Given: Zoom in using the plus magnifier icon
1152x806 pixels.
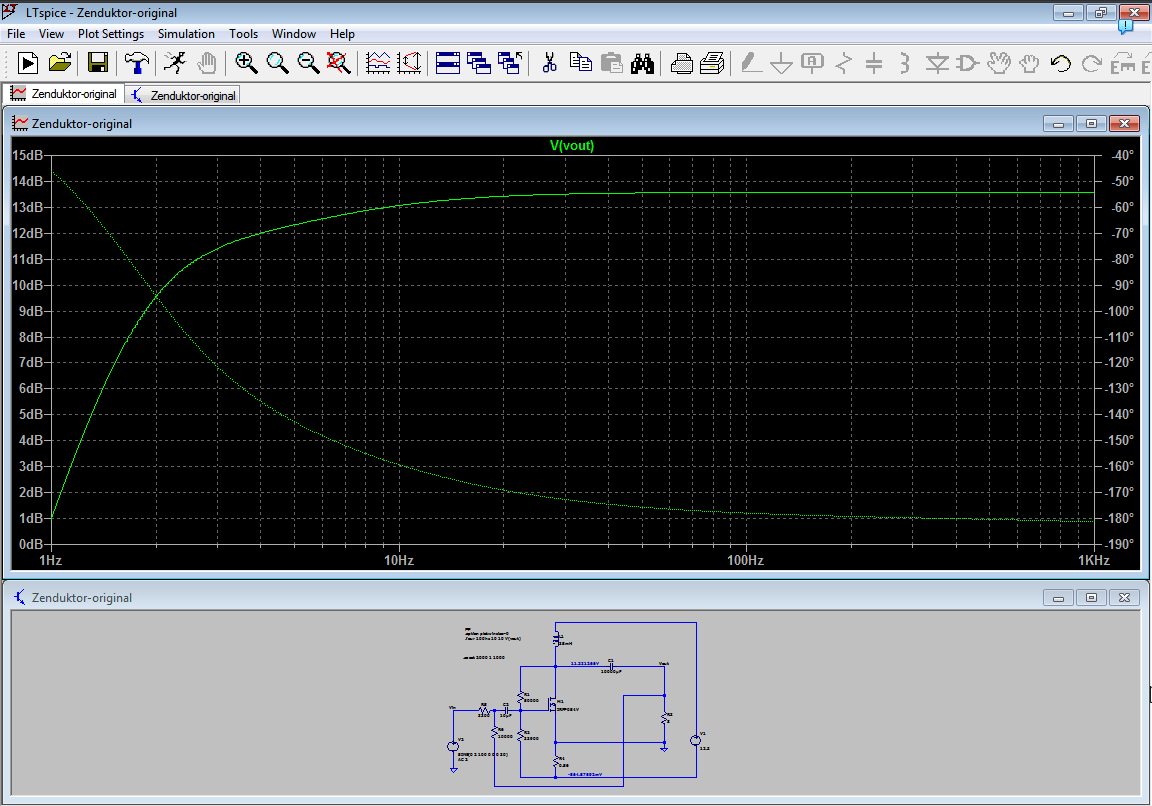Looking at the screenshot, I should click(246, 63).
